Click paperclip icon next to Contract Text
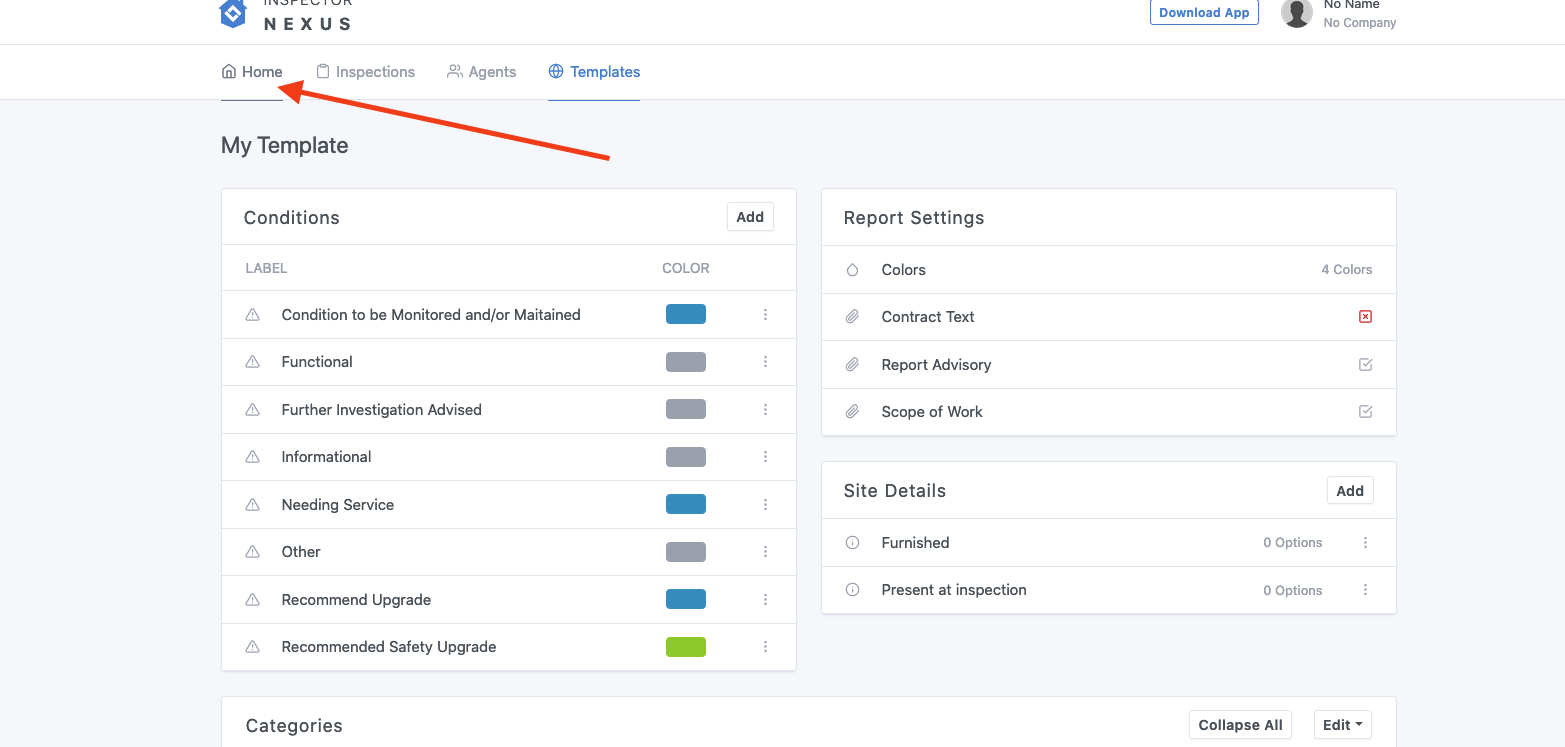The height and width of the screenshot is (747, 1565). tap(852, 317)
